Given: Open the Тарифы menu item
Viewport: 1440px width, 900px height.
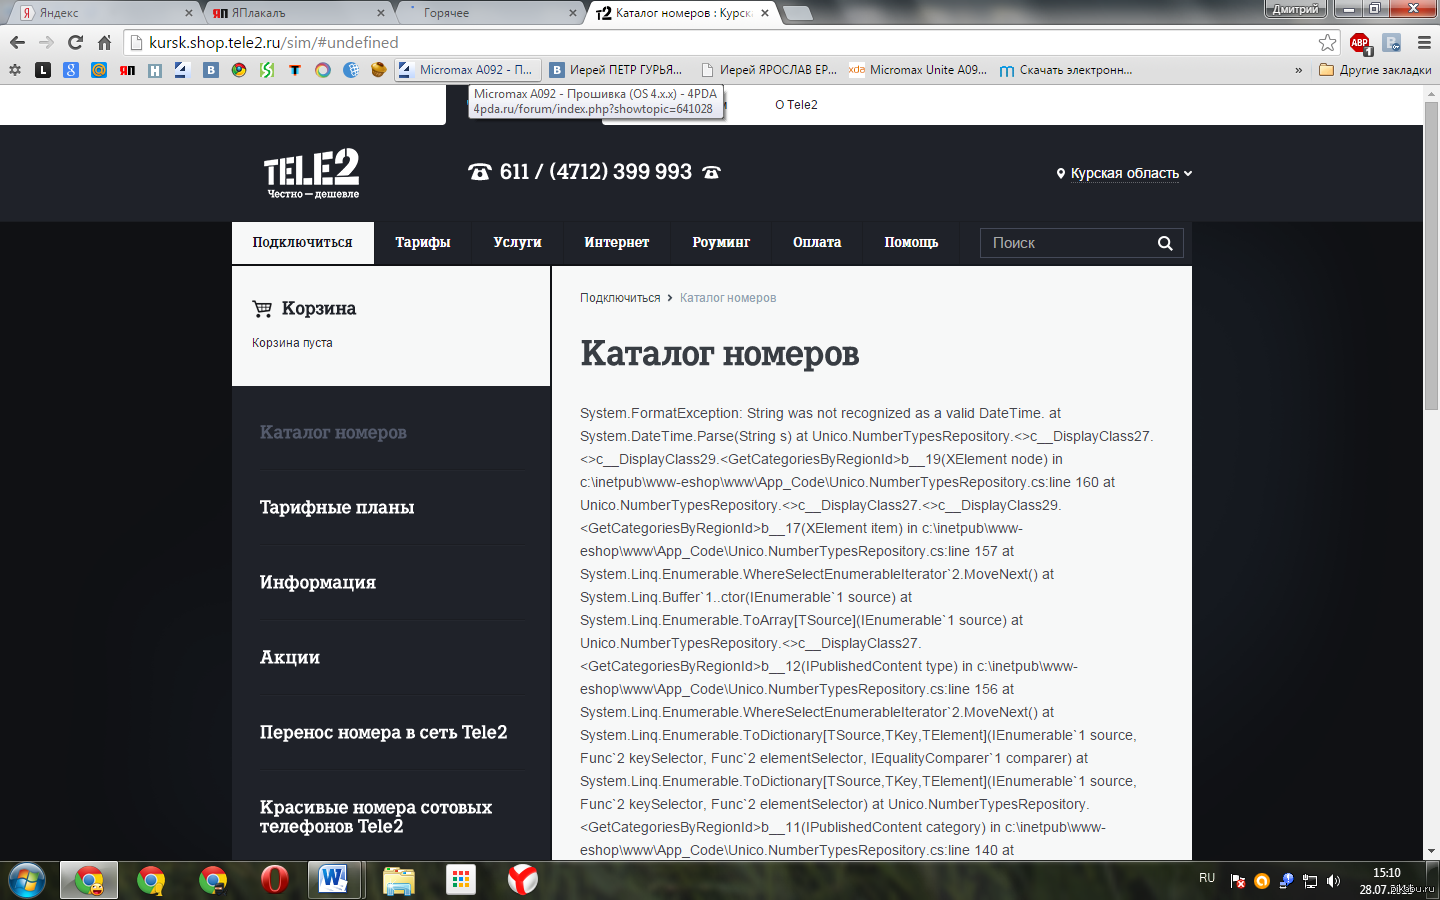Looking at the screenshot, I should pyautogui.click(x=423, y=243).
